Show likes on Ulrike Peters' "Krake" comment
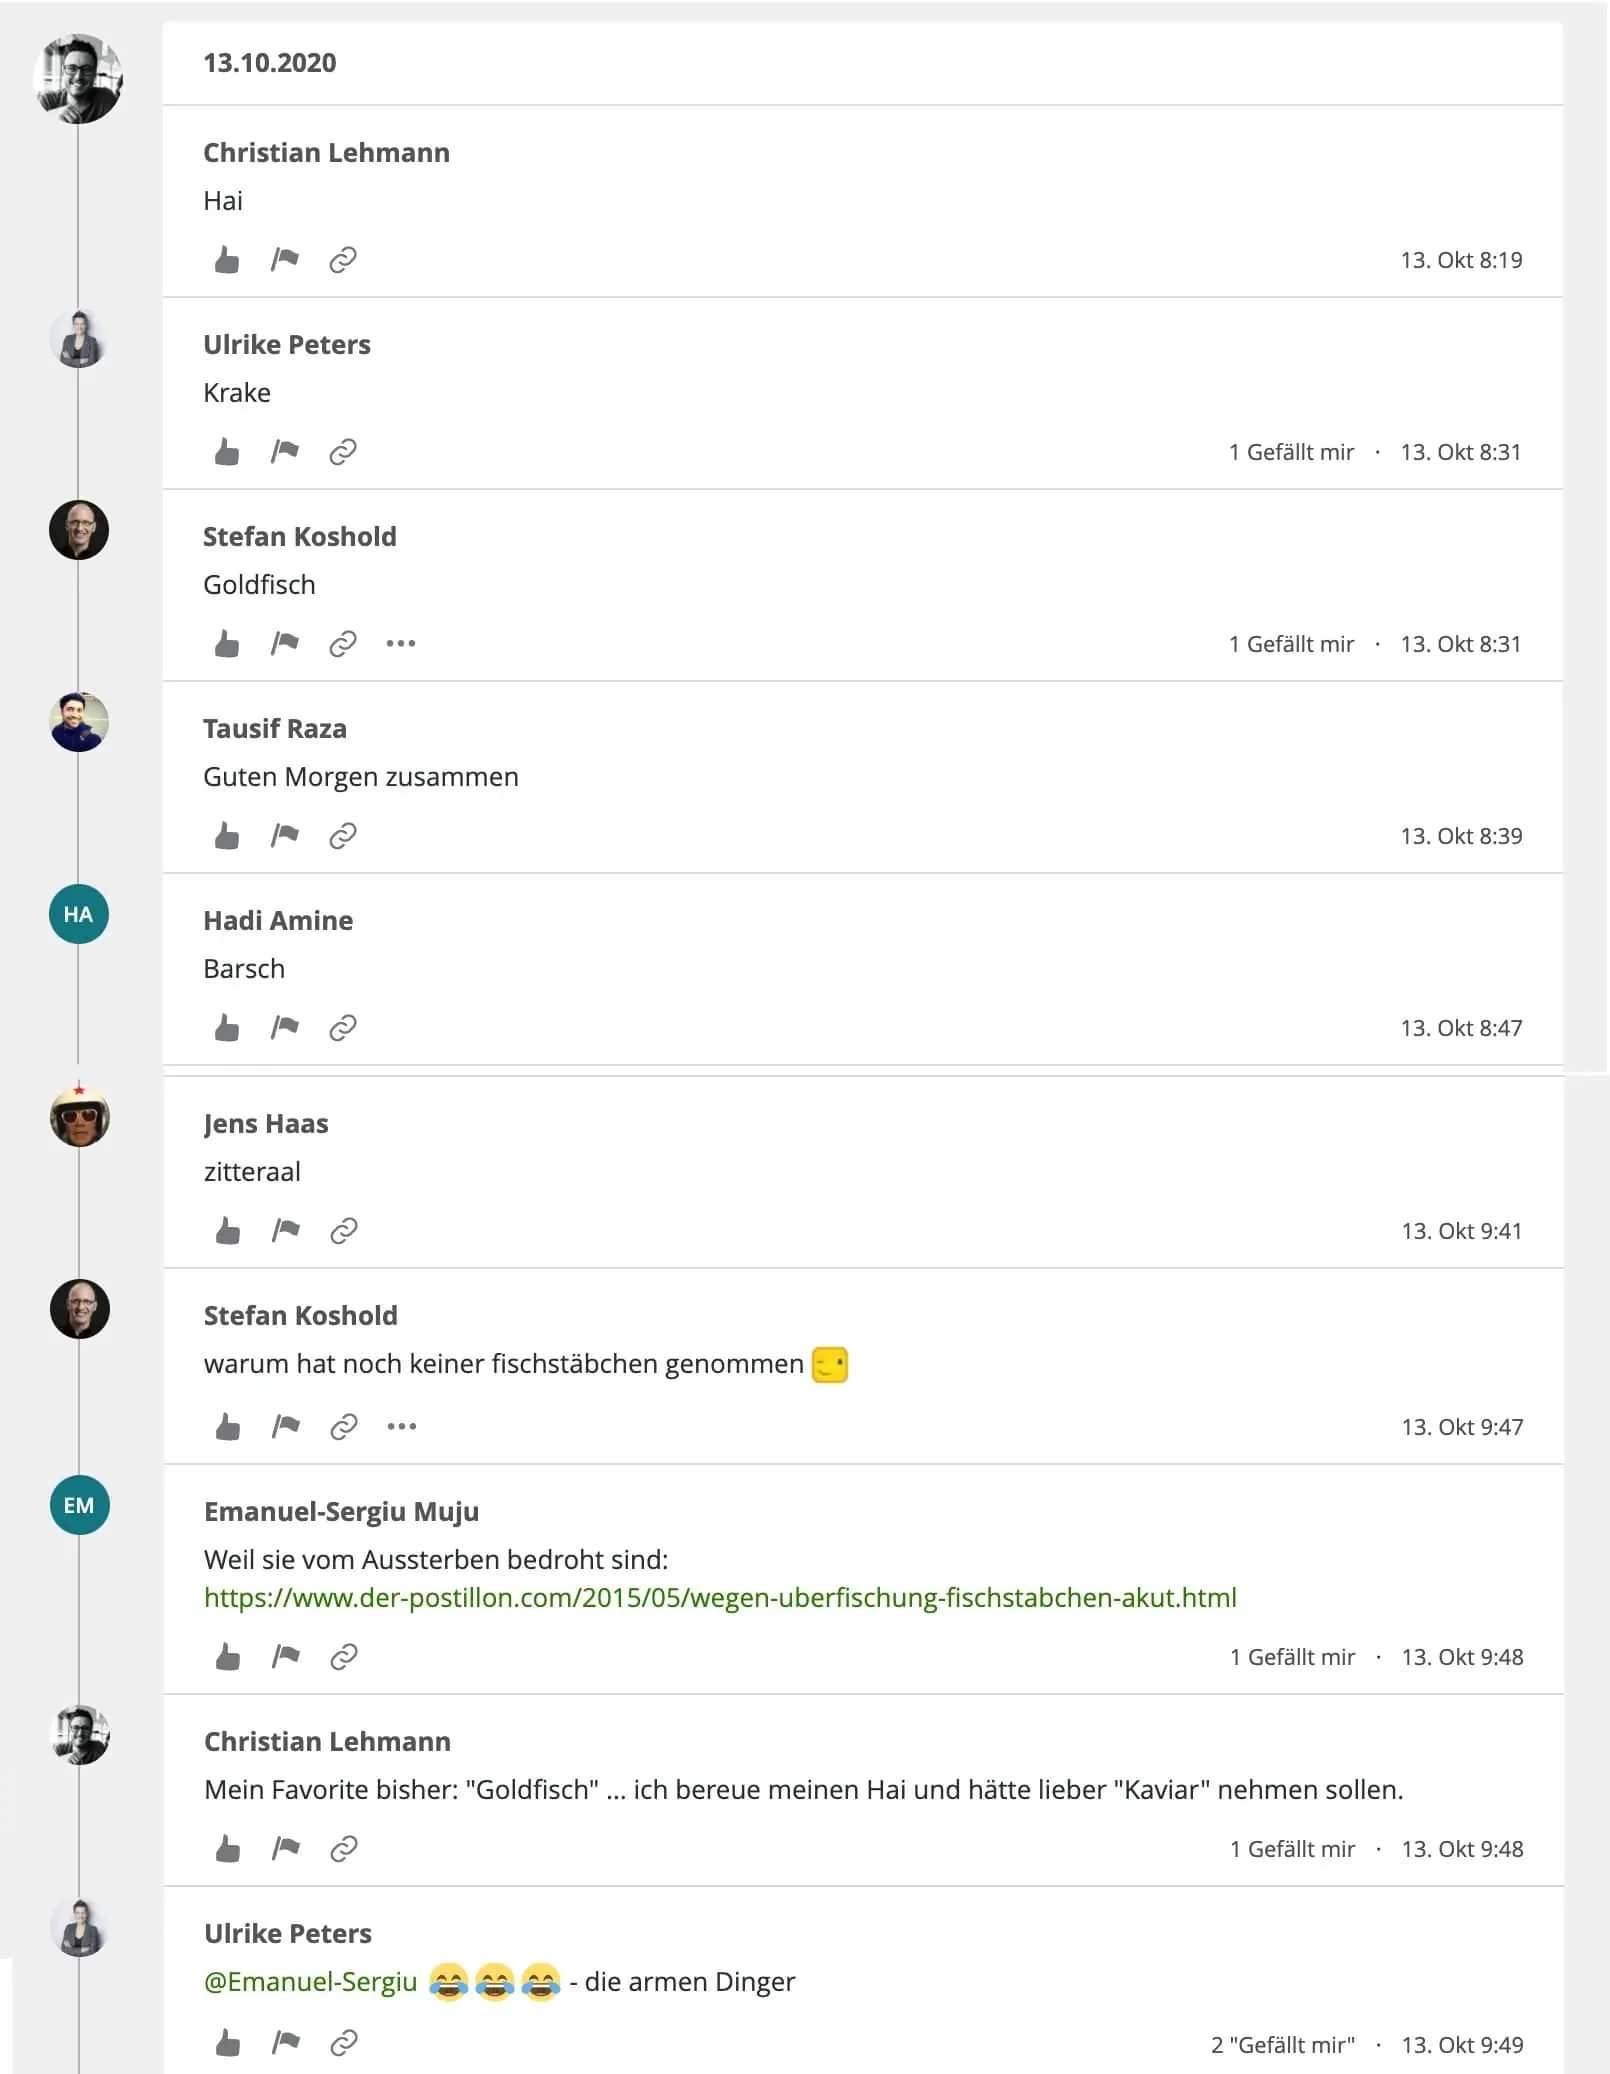1610x2074 pixels. coord(1291,452)
